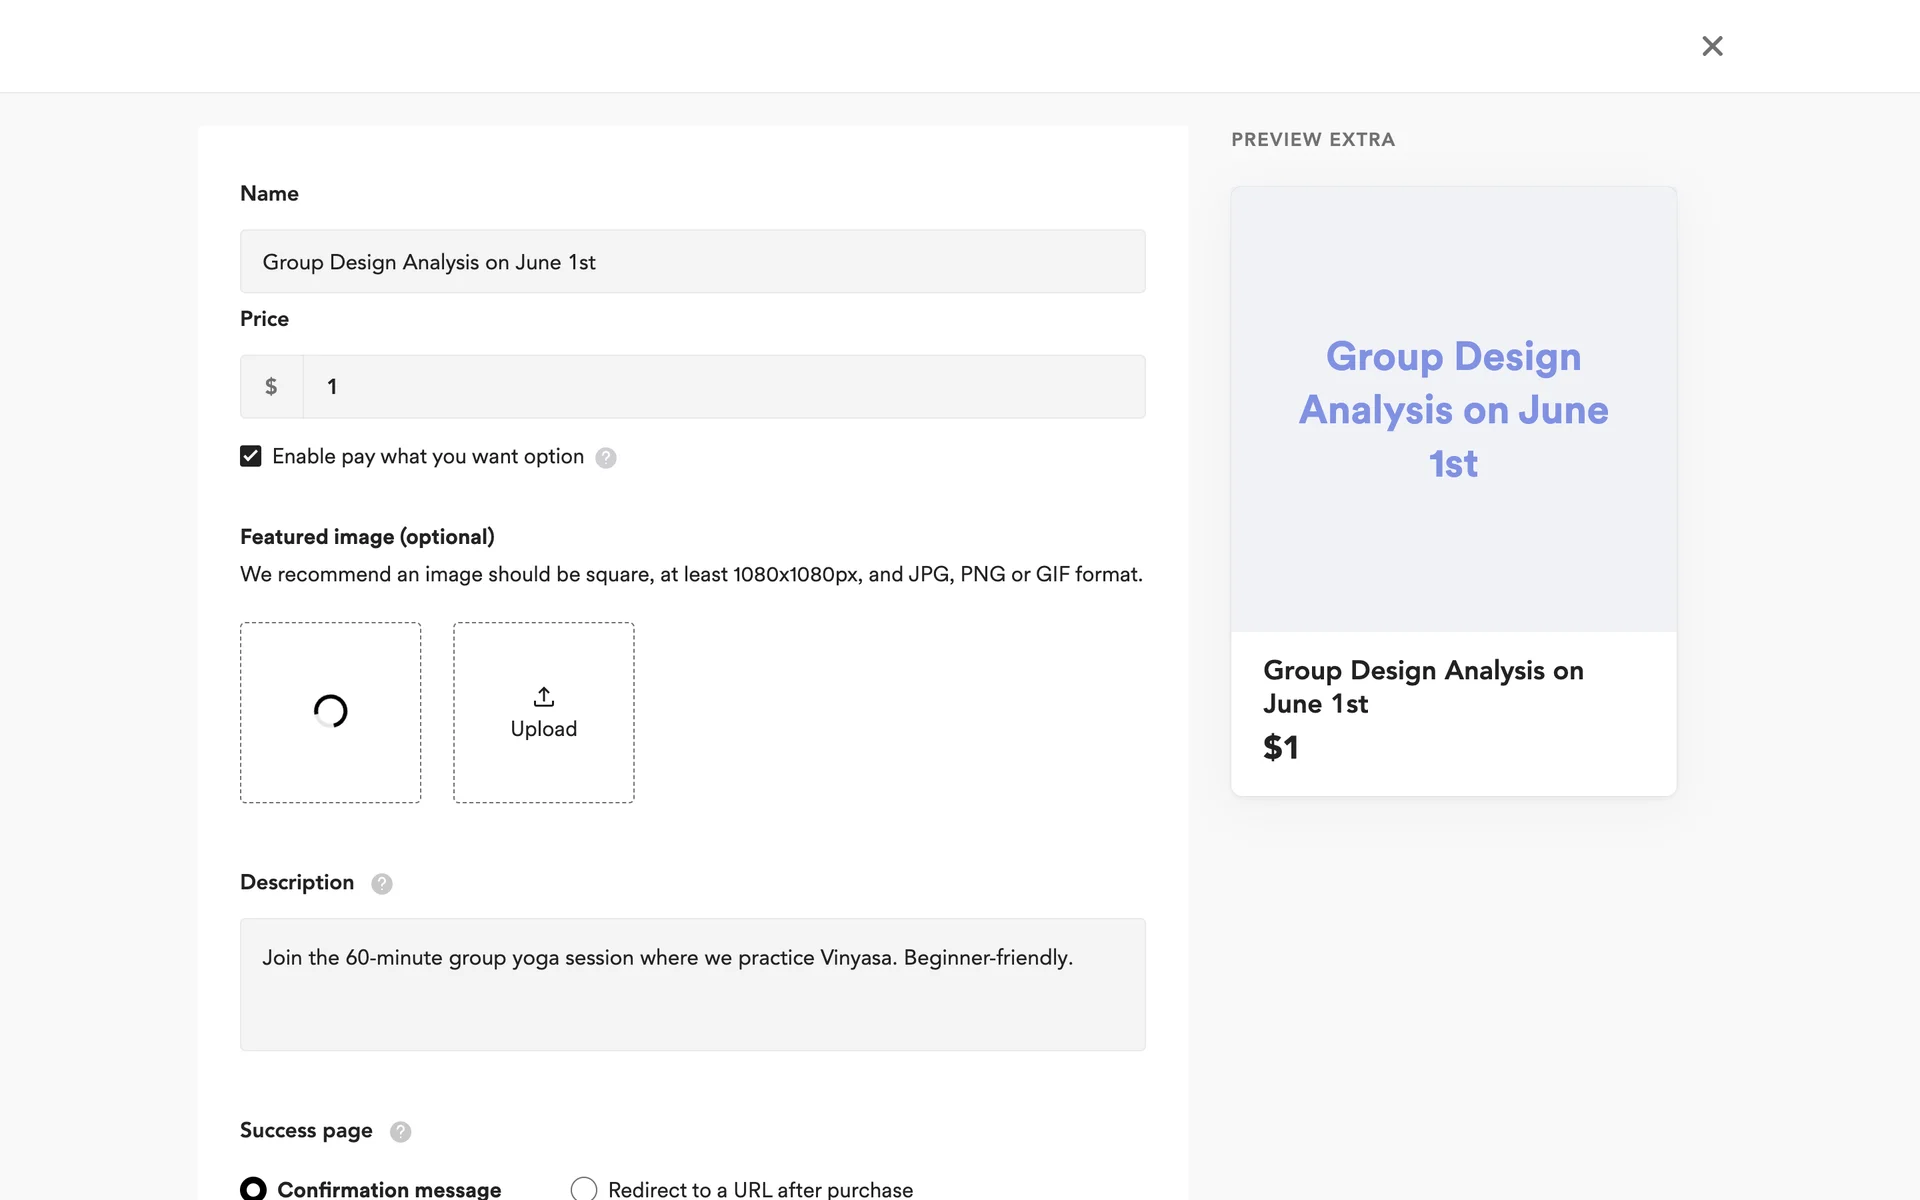Open help icon next to pay what you want
The height and width of the screenshot is (1200, 1920).
(x=606, y=458)
